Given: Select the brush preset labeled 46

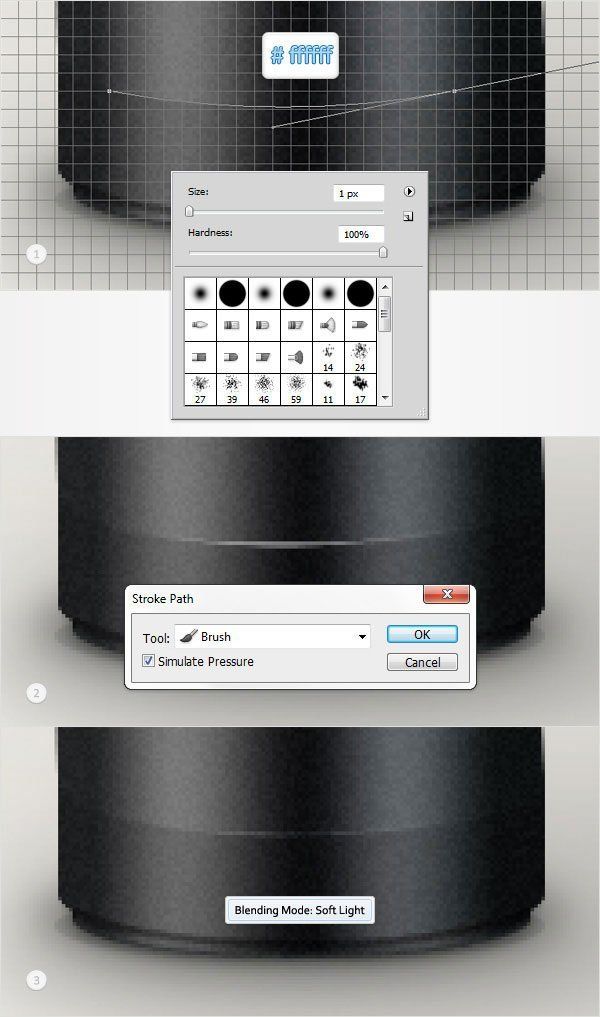Looking at the screenshot, I should coord(264,390).
